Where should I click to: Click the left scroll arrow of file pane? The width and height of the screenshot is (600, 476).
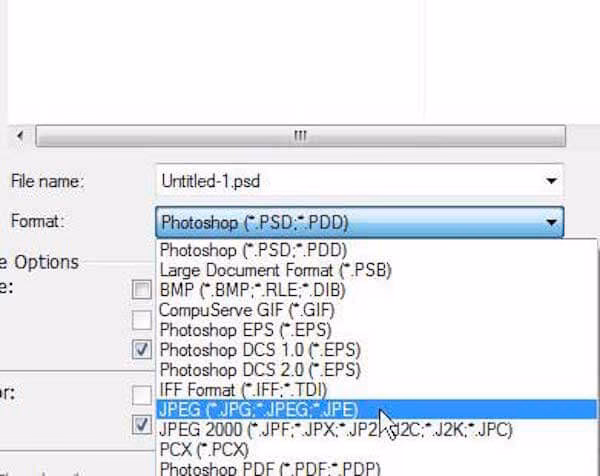[20, 135]
